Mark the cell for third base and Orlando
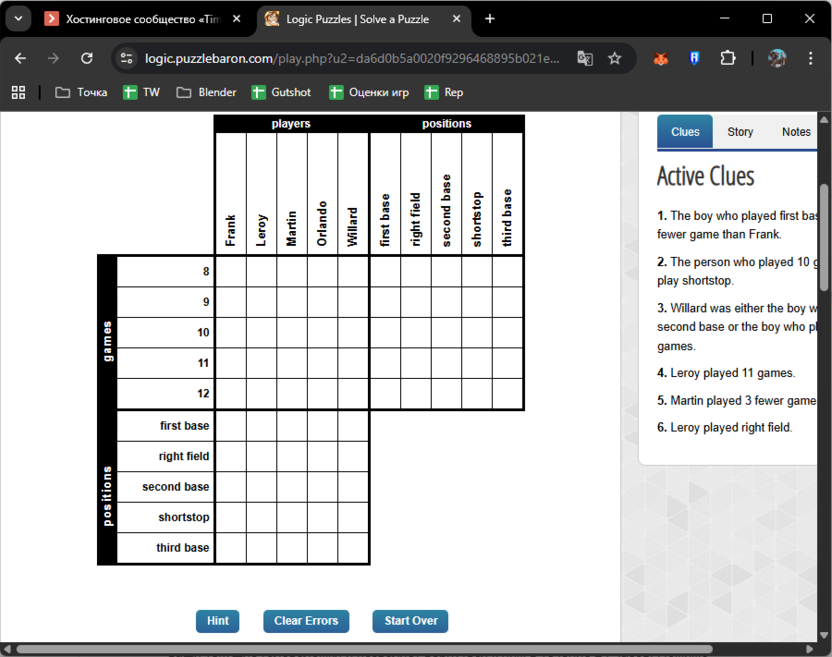 pos(322,548)
